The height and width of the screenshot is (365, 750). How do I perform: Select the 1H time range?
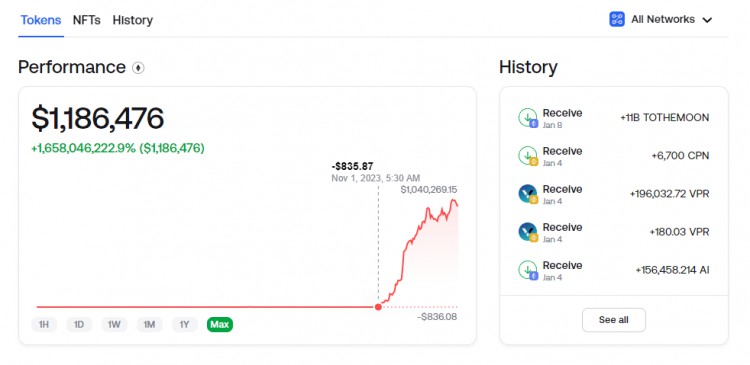tap(44, 325)
